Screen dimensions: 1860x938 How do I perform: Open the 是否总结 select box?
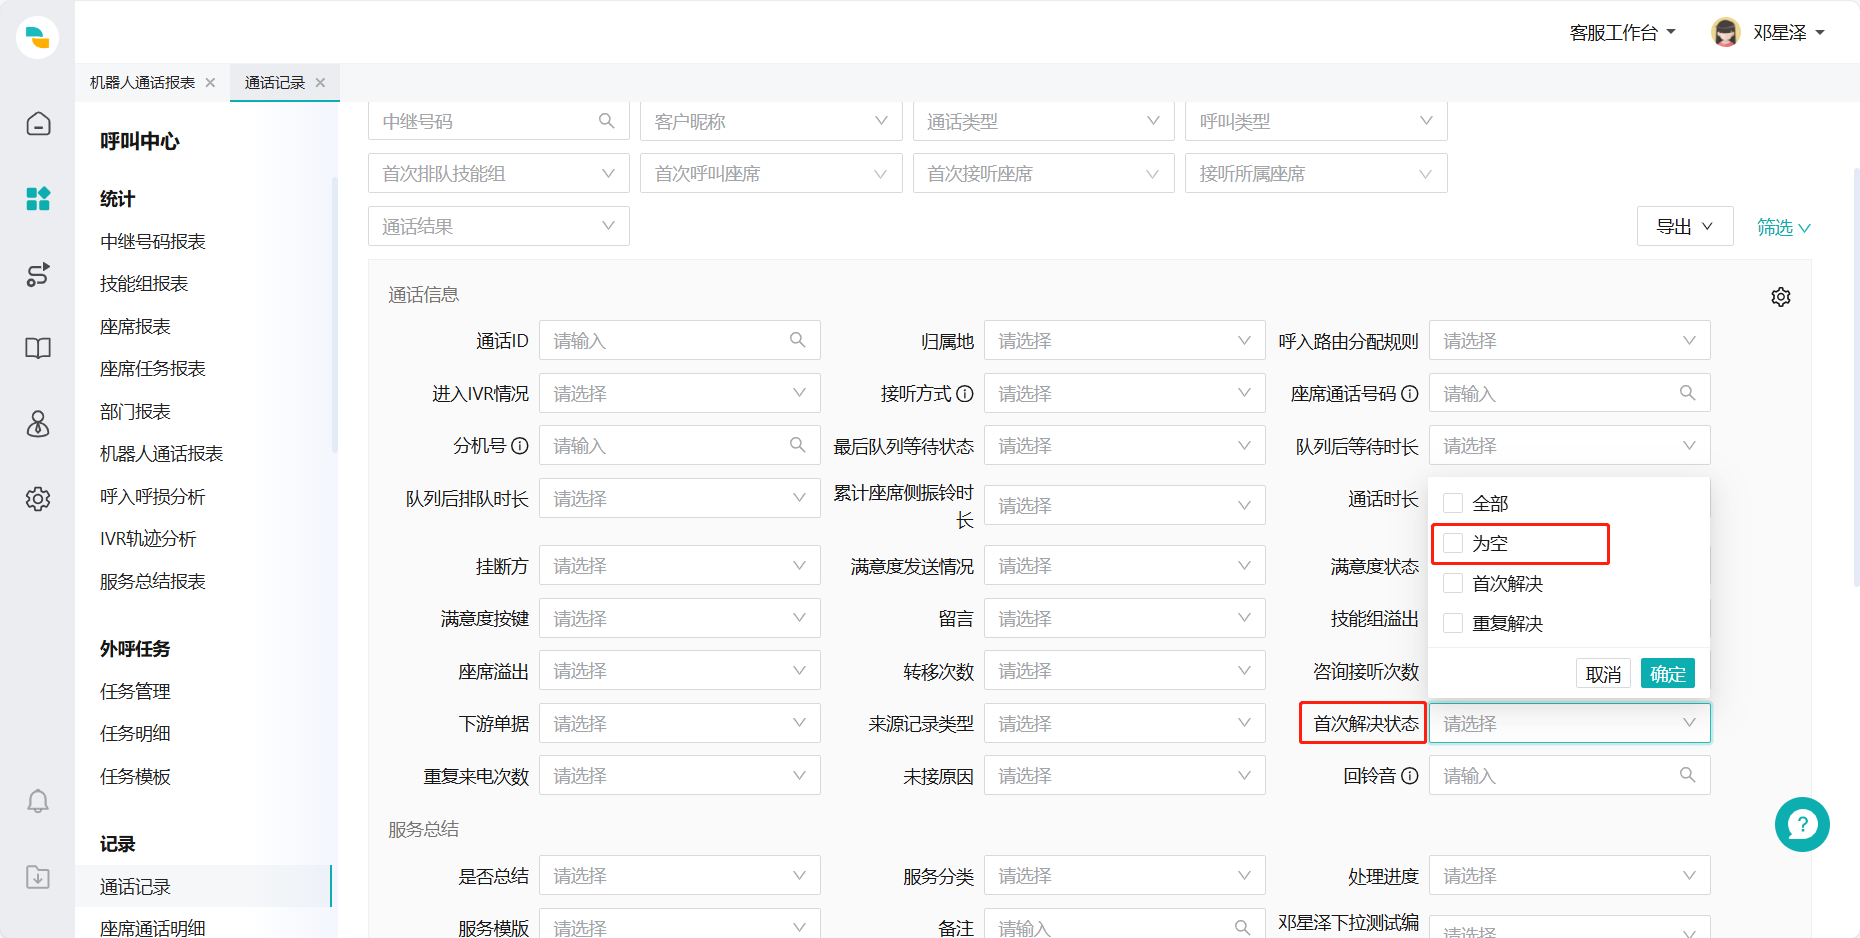tap(679, 875)
